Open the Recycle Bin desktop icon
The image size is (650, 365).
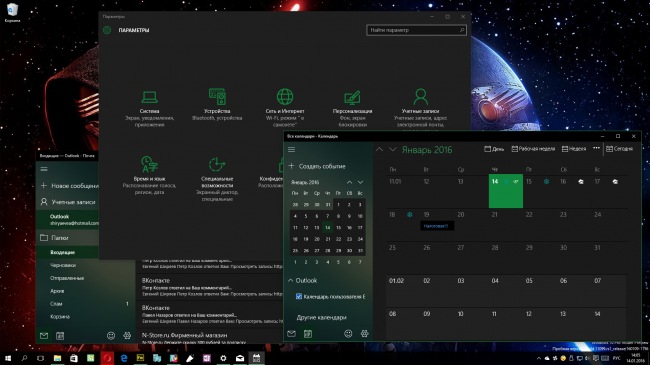pyautogui.click(x=12, y=12)
